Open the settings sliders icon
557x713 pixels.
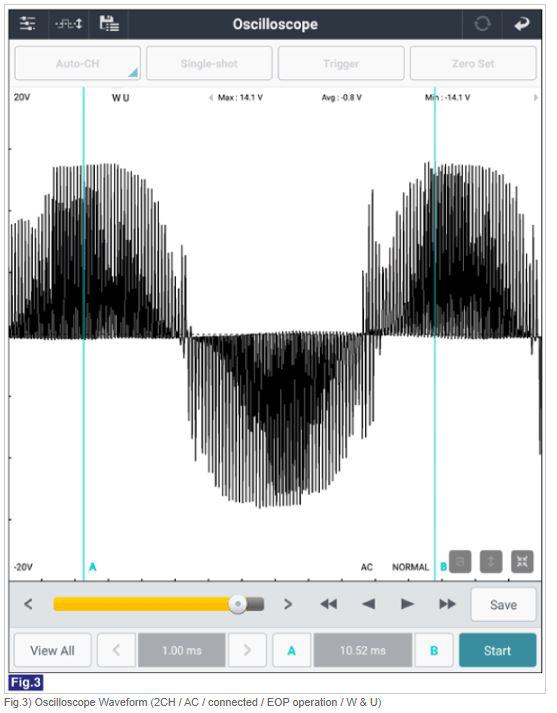pos(28,24)
